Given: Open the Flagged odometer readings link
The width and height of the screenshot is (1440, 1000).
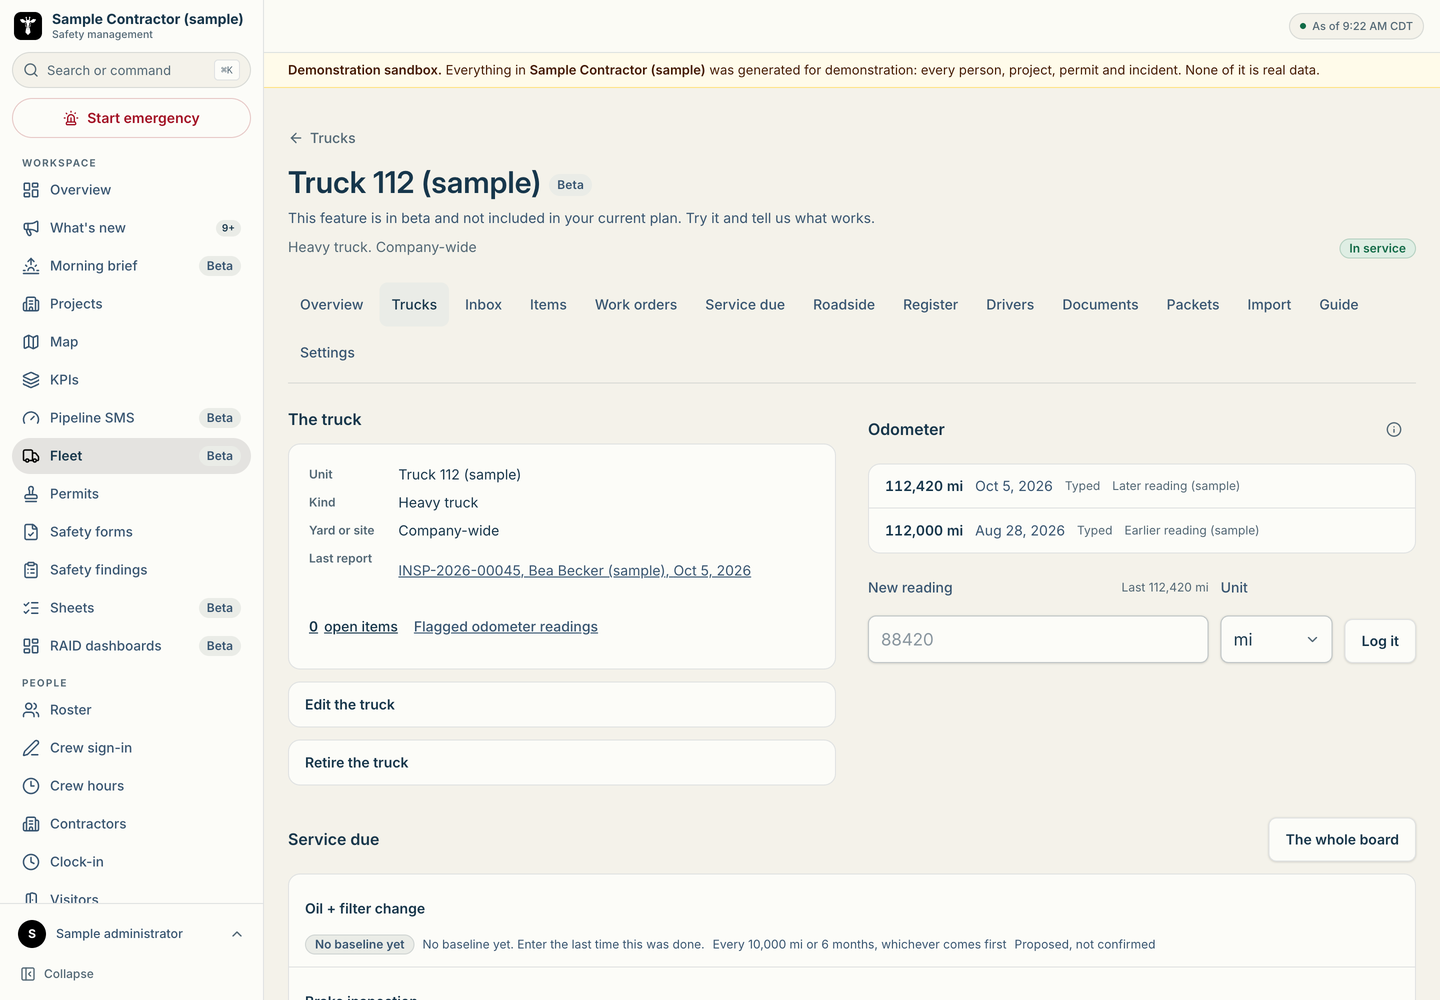Looking at the screenshot, I should pos(506,627).
